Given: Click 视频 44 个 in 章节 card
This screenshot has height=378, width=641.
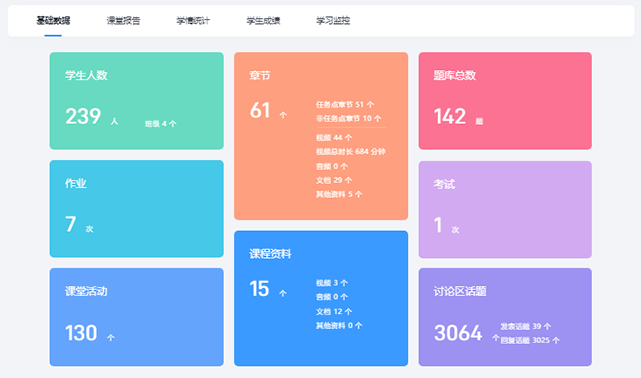Looking at the screenshot, I should coord(334,138).
